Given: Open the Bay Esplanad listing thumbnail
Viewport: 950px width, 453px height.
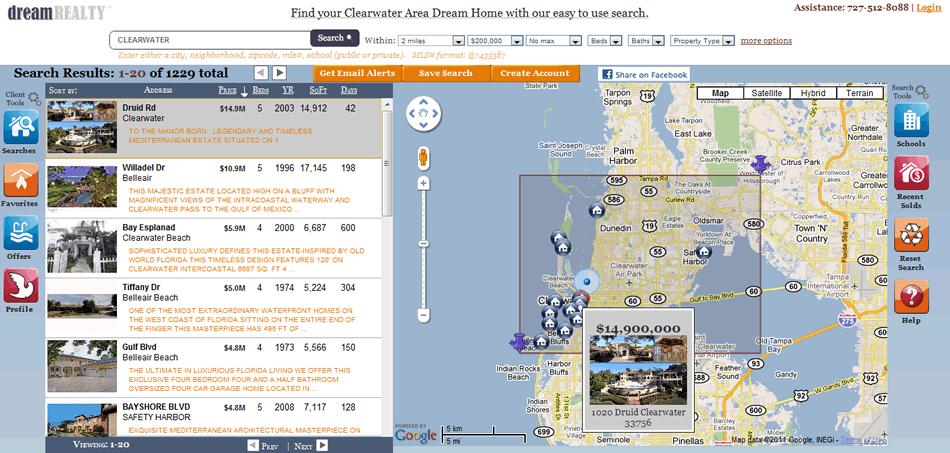Looking at the screenshot, I should [x=82, y=246].
